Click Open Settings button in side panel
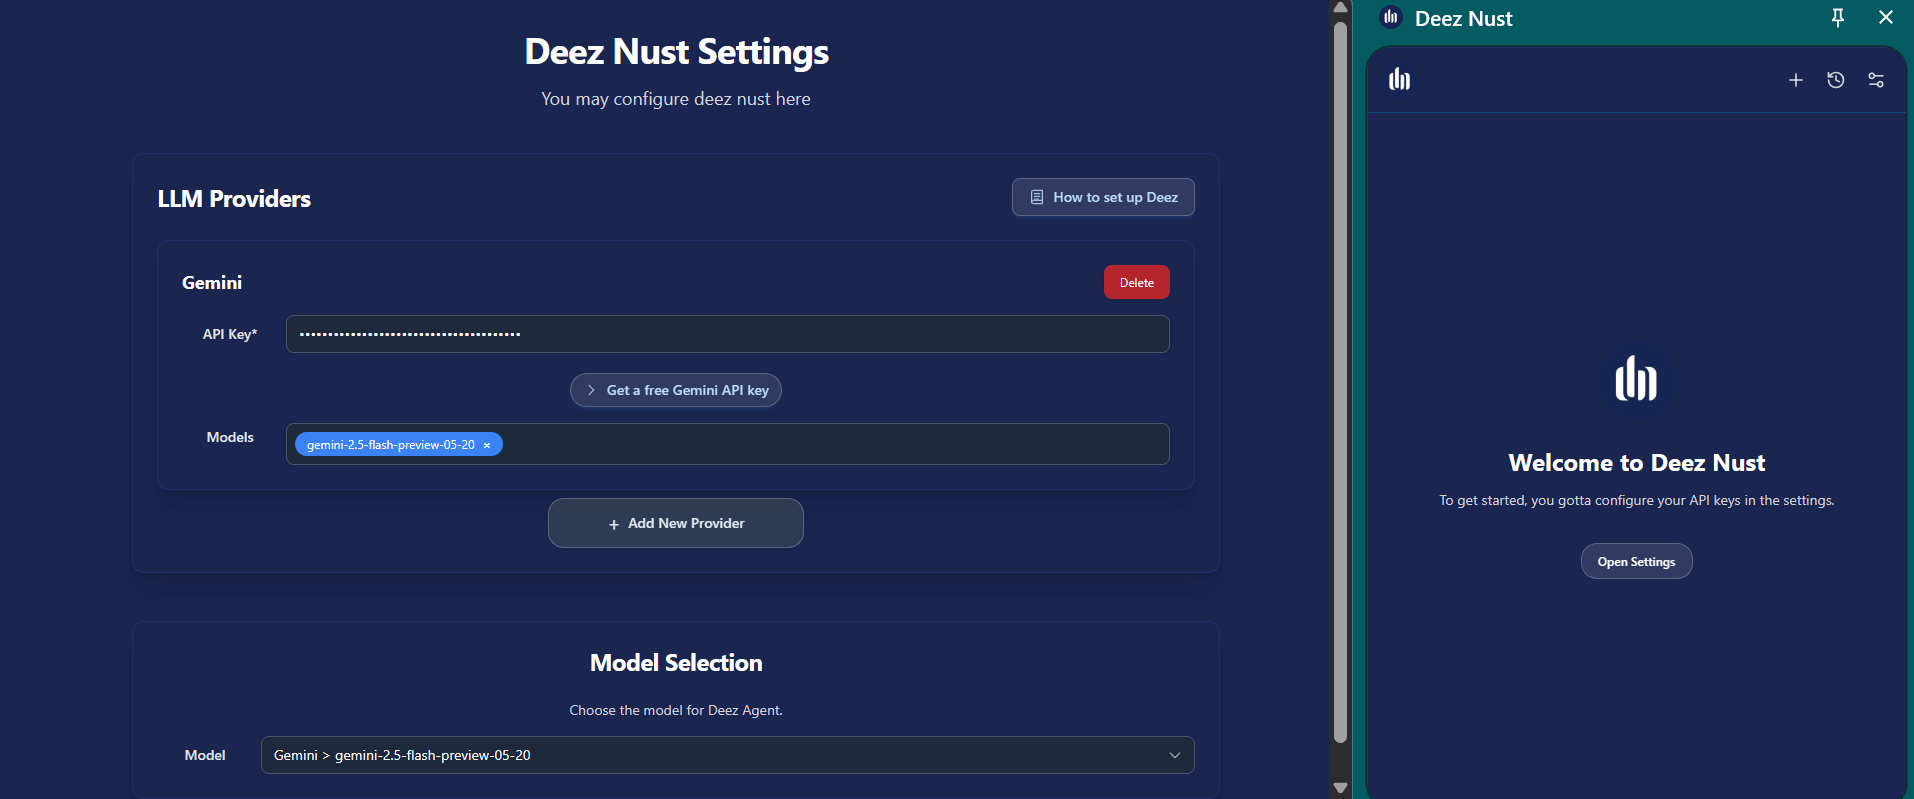This screenshot has height=799, width=1914. click(1636, 561)
